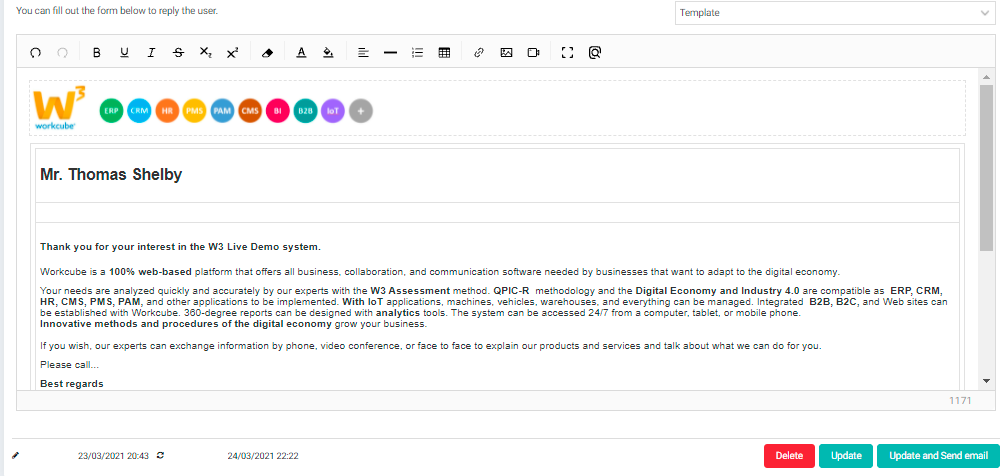Image resolution: width=1006 pixels, height=476 pixels.
Task: Click the orange HR circle icon
Action: click(167, 111)
